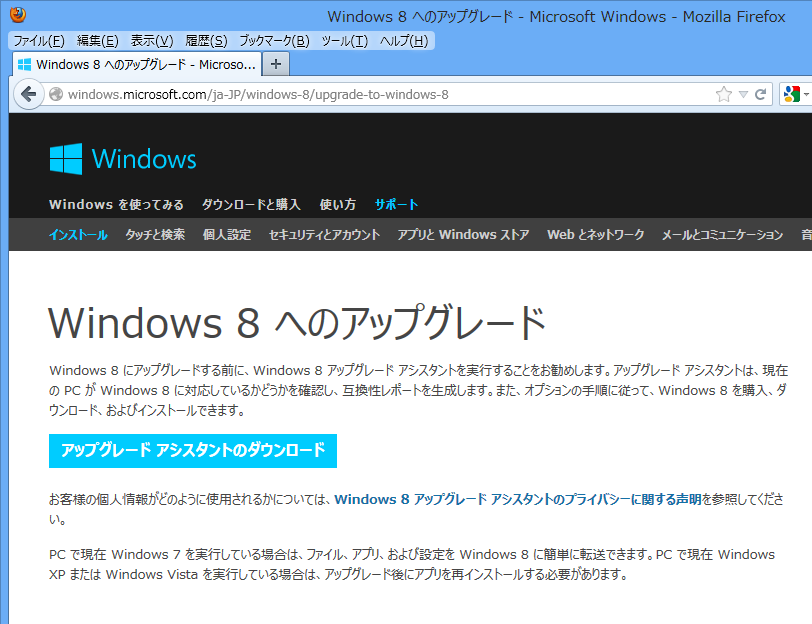Select Web とネットワーク sub-navigation item
The height and width of the screenshot is (624, 812).
pyautogui.click(x=596, y=235)
